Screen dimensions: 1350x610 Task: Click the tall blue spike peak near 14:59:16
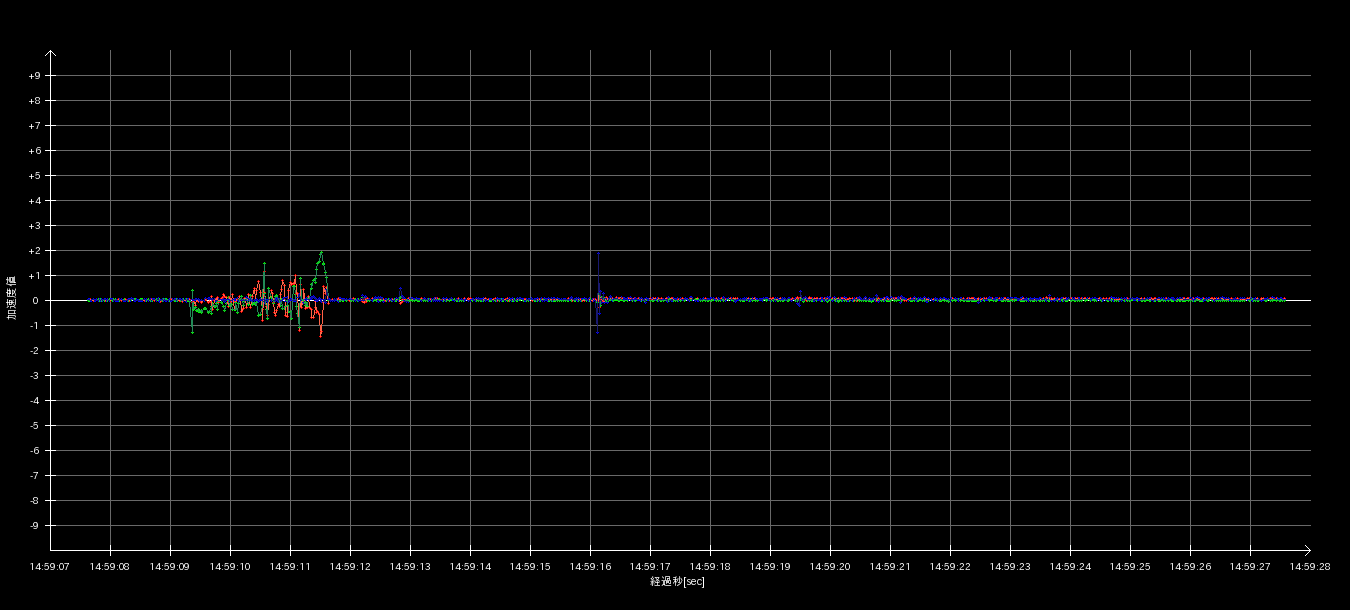coord(598,253)
